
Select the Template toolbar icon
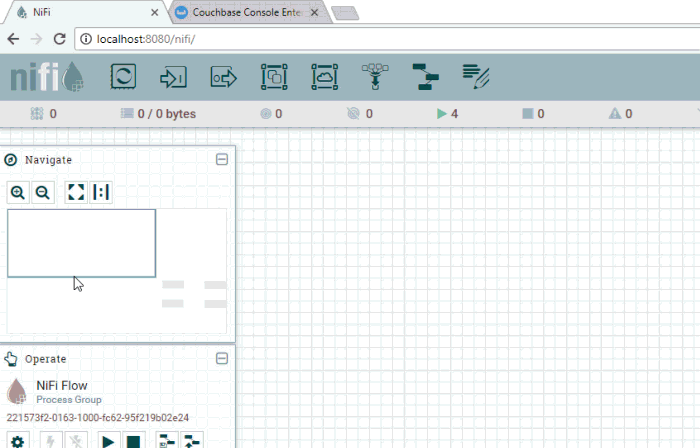[426, 77]
